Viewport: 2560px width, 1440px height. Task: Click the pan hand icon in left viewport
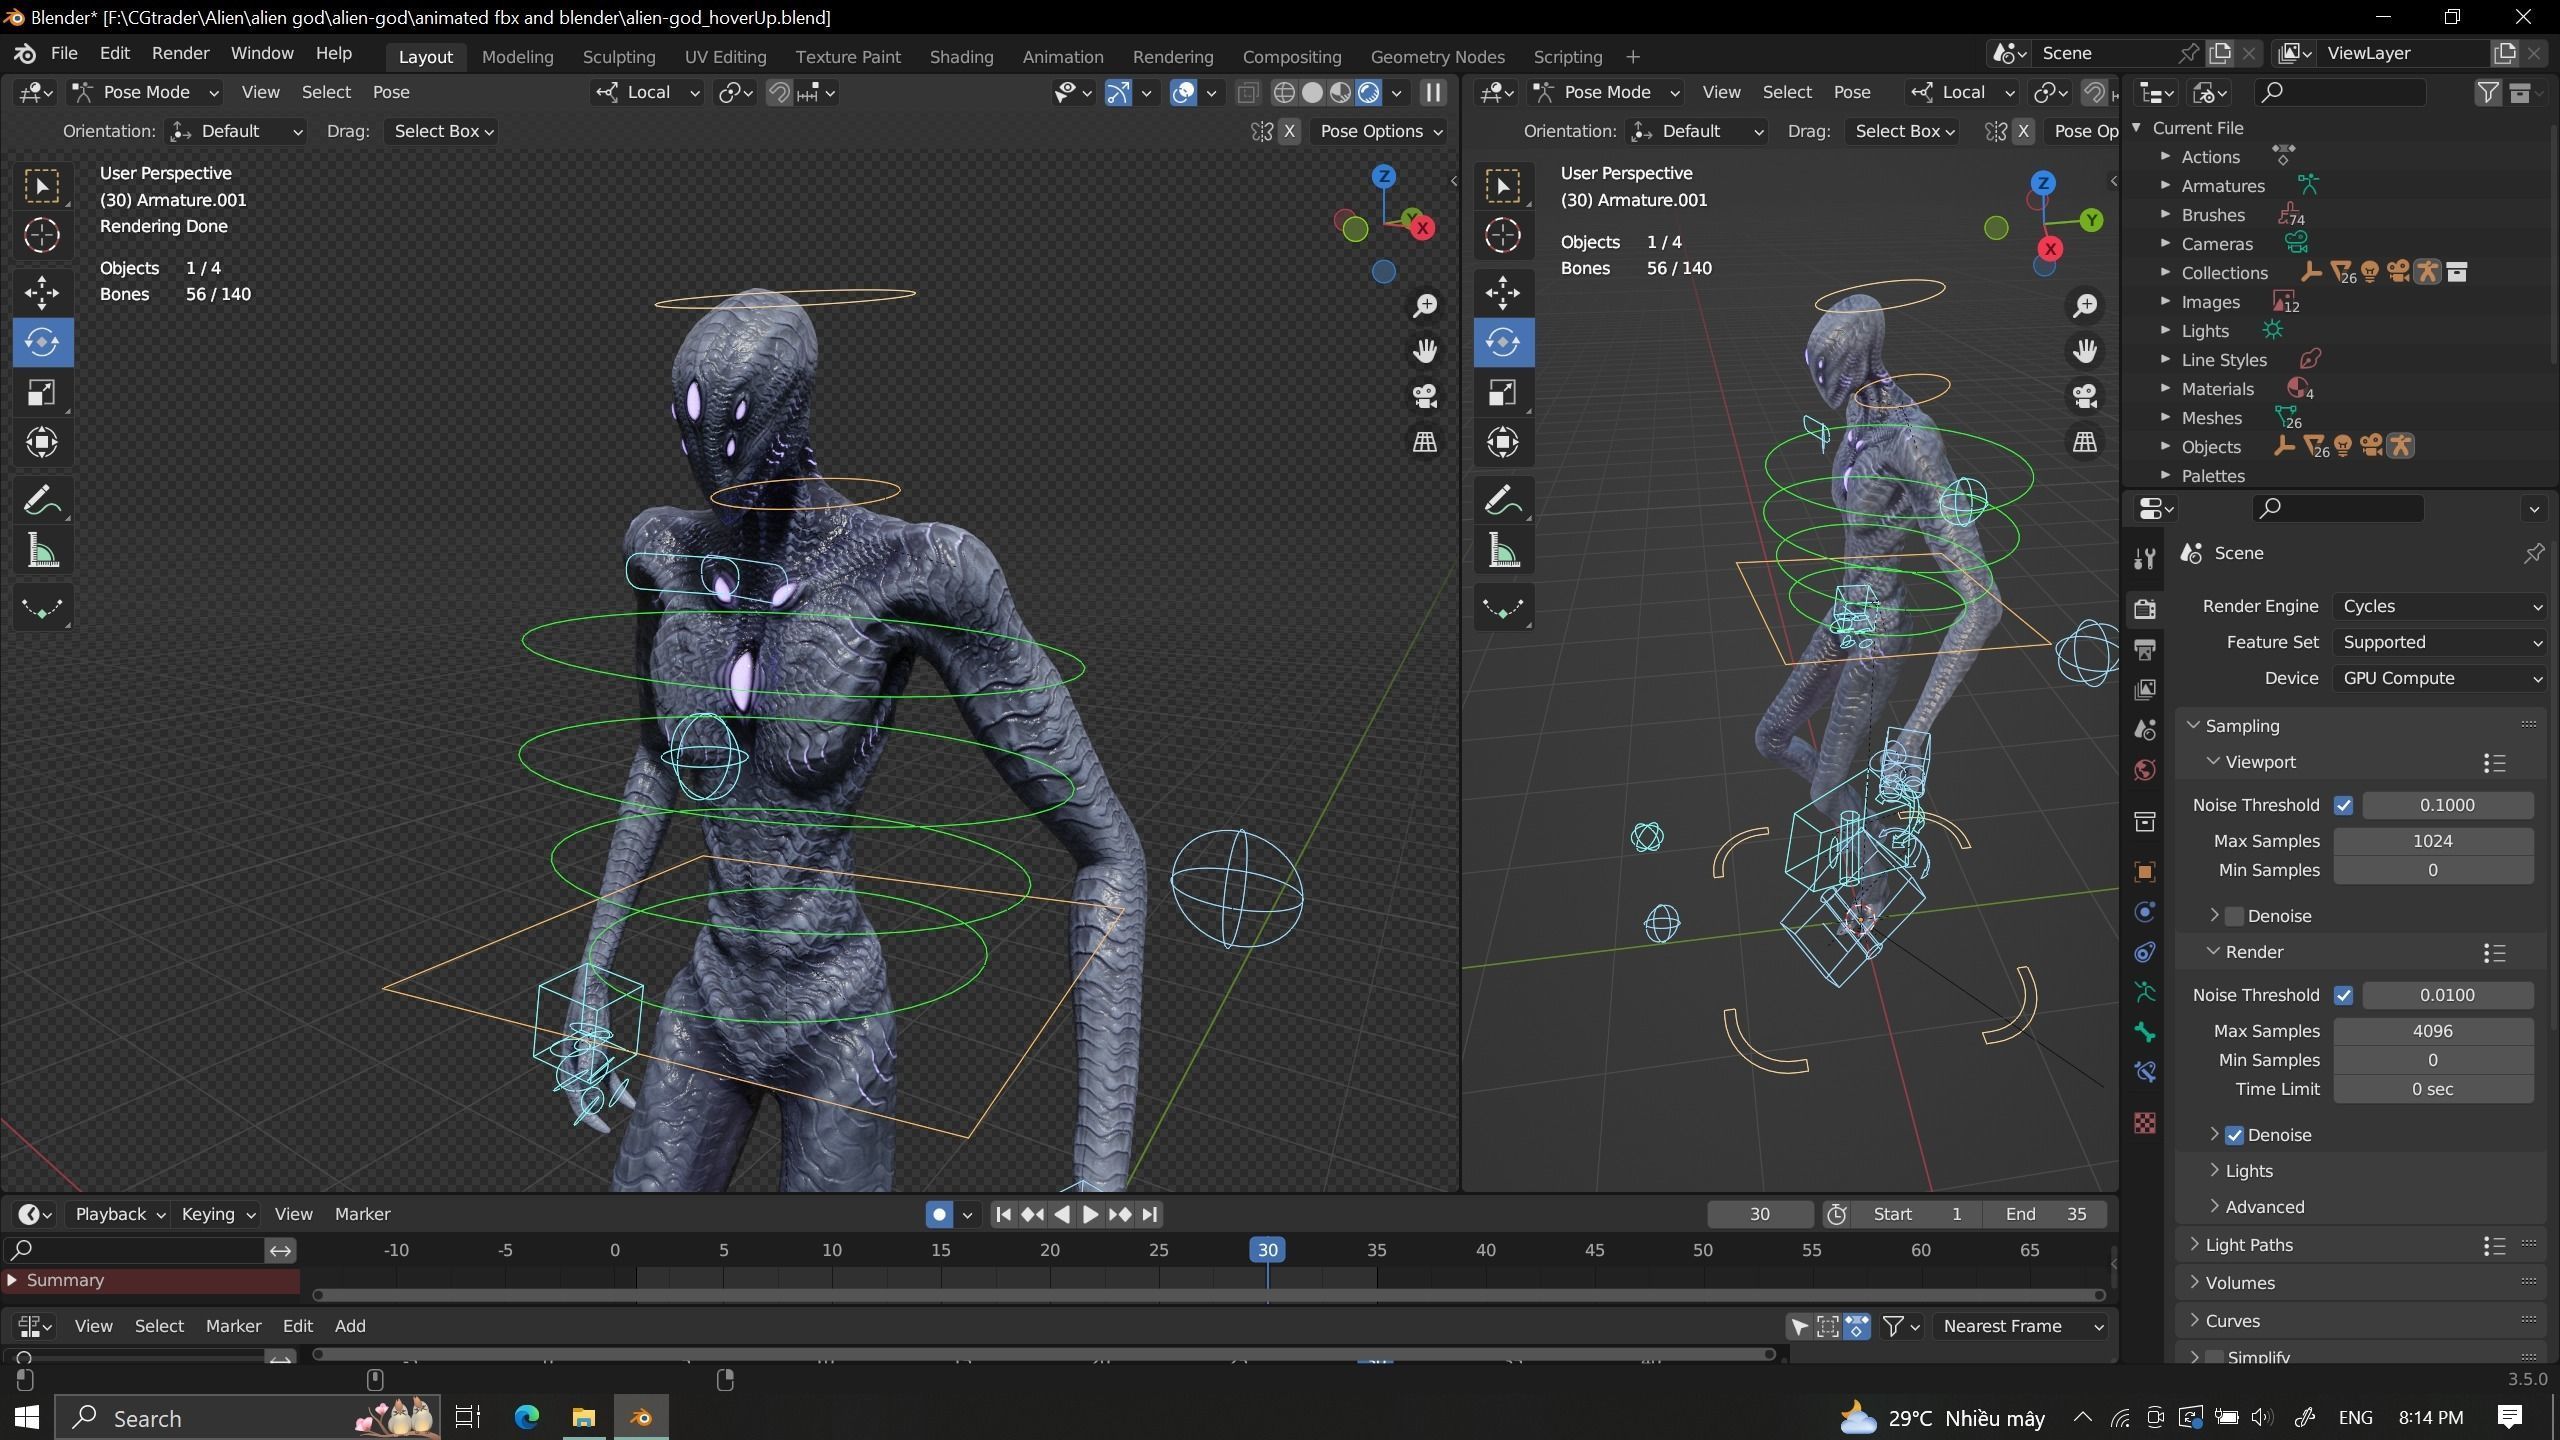[x=1425, y=351]
